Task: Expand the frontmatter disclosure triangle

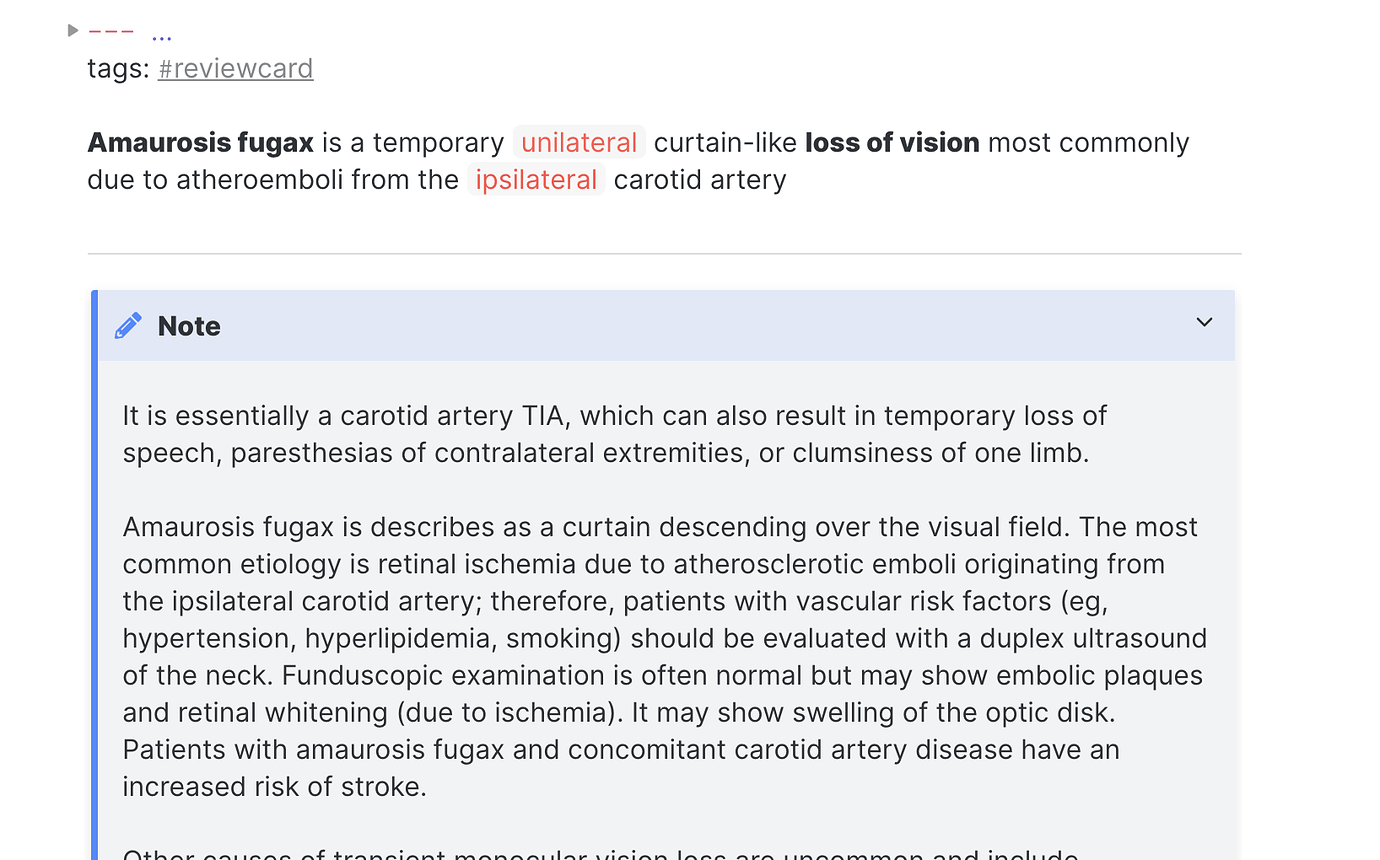Action: click(x=72, y=30)
